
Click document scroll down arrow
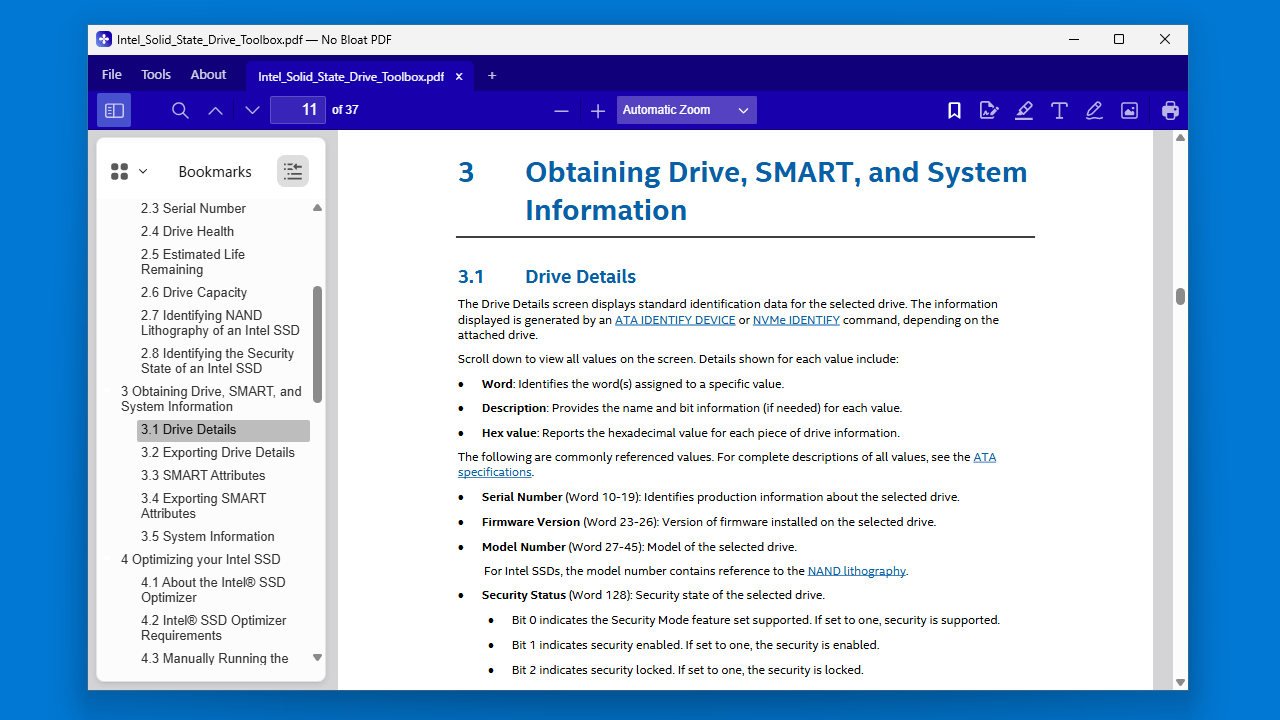coord(1180,682)
